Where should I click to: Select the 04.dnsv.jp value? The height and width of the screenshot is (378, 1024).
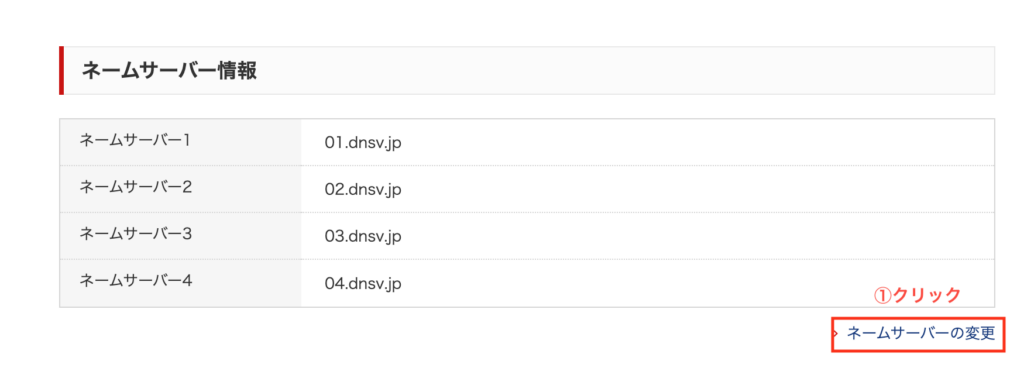362,283
